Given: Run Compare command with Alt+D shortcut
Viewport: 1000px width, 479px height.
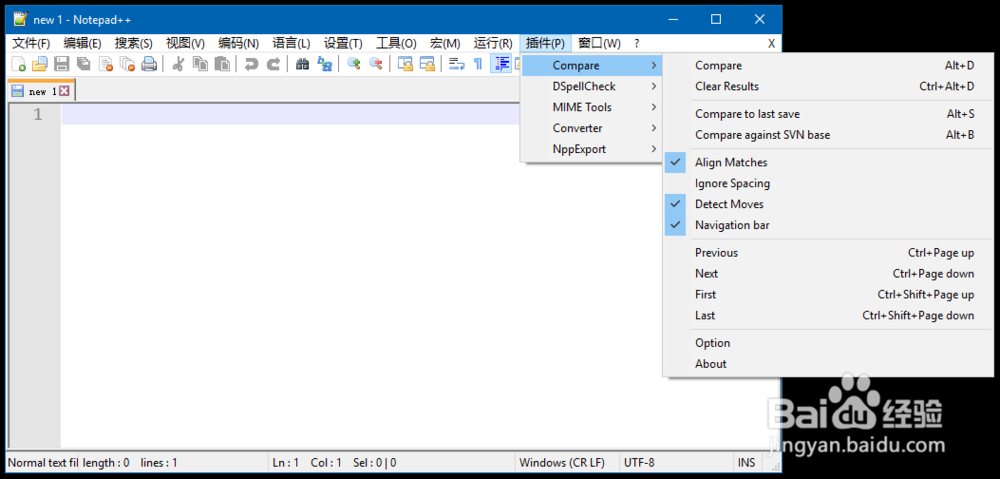Looking at the screenshot, I should click(x=829, y=66).
